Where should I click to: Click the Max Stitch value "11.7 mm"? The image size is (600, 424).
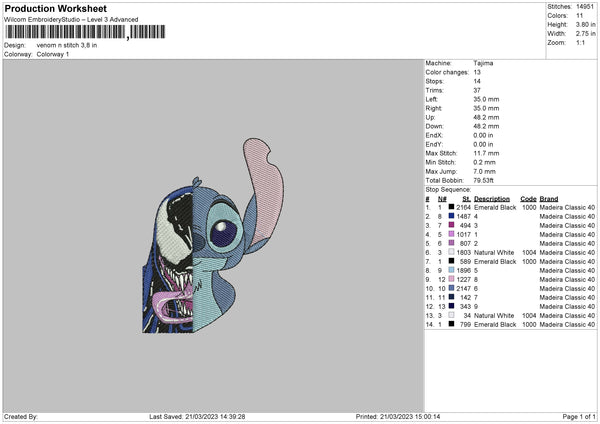486,153
